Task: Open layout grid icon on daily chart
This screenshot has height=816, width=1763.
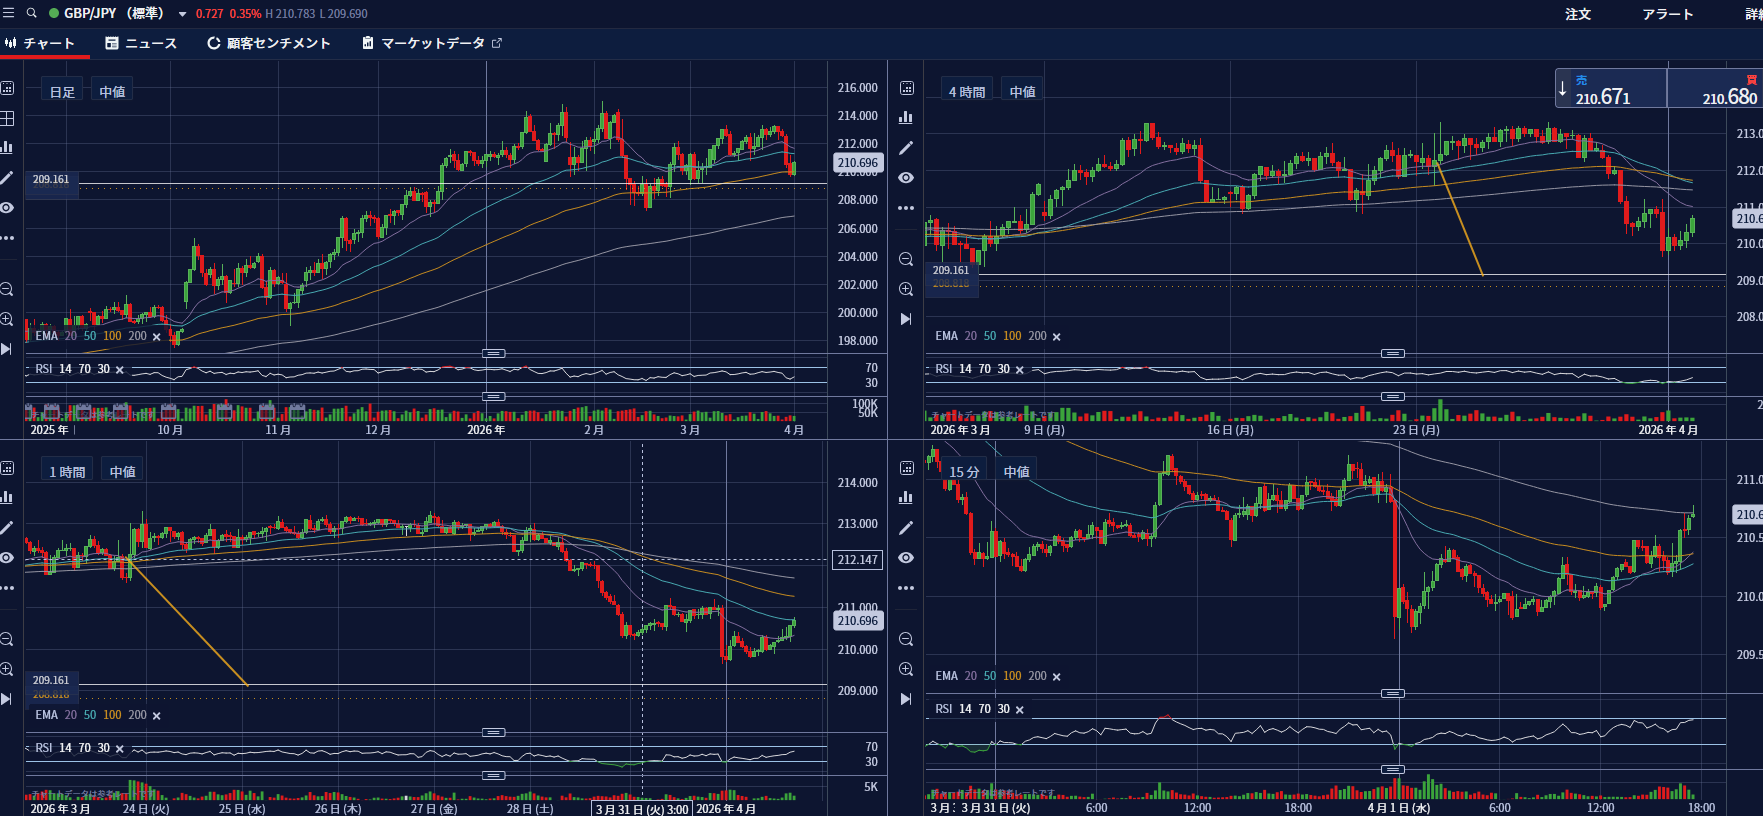Action: tap(7, 118)
